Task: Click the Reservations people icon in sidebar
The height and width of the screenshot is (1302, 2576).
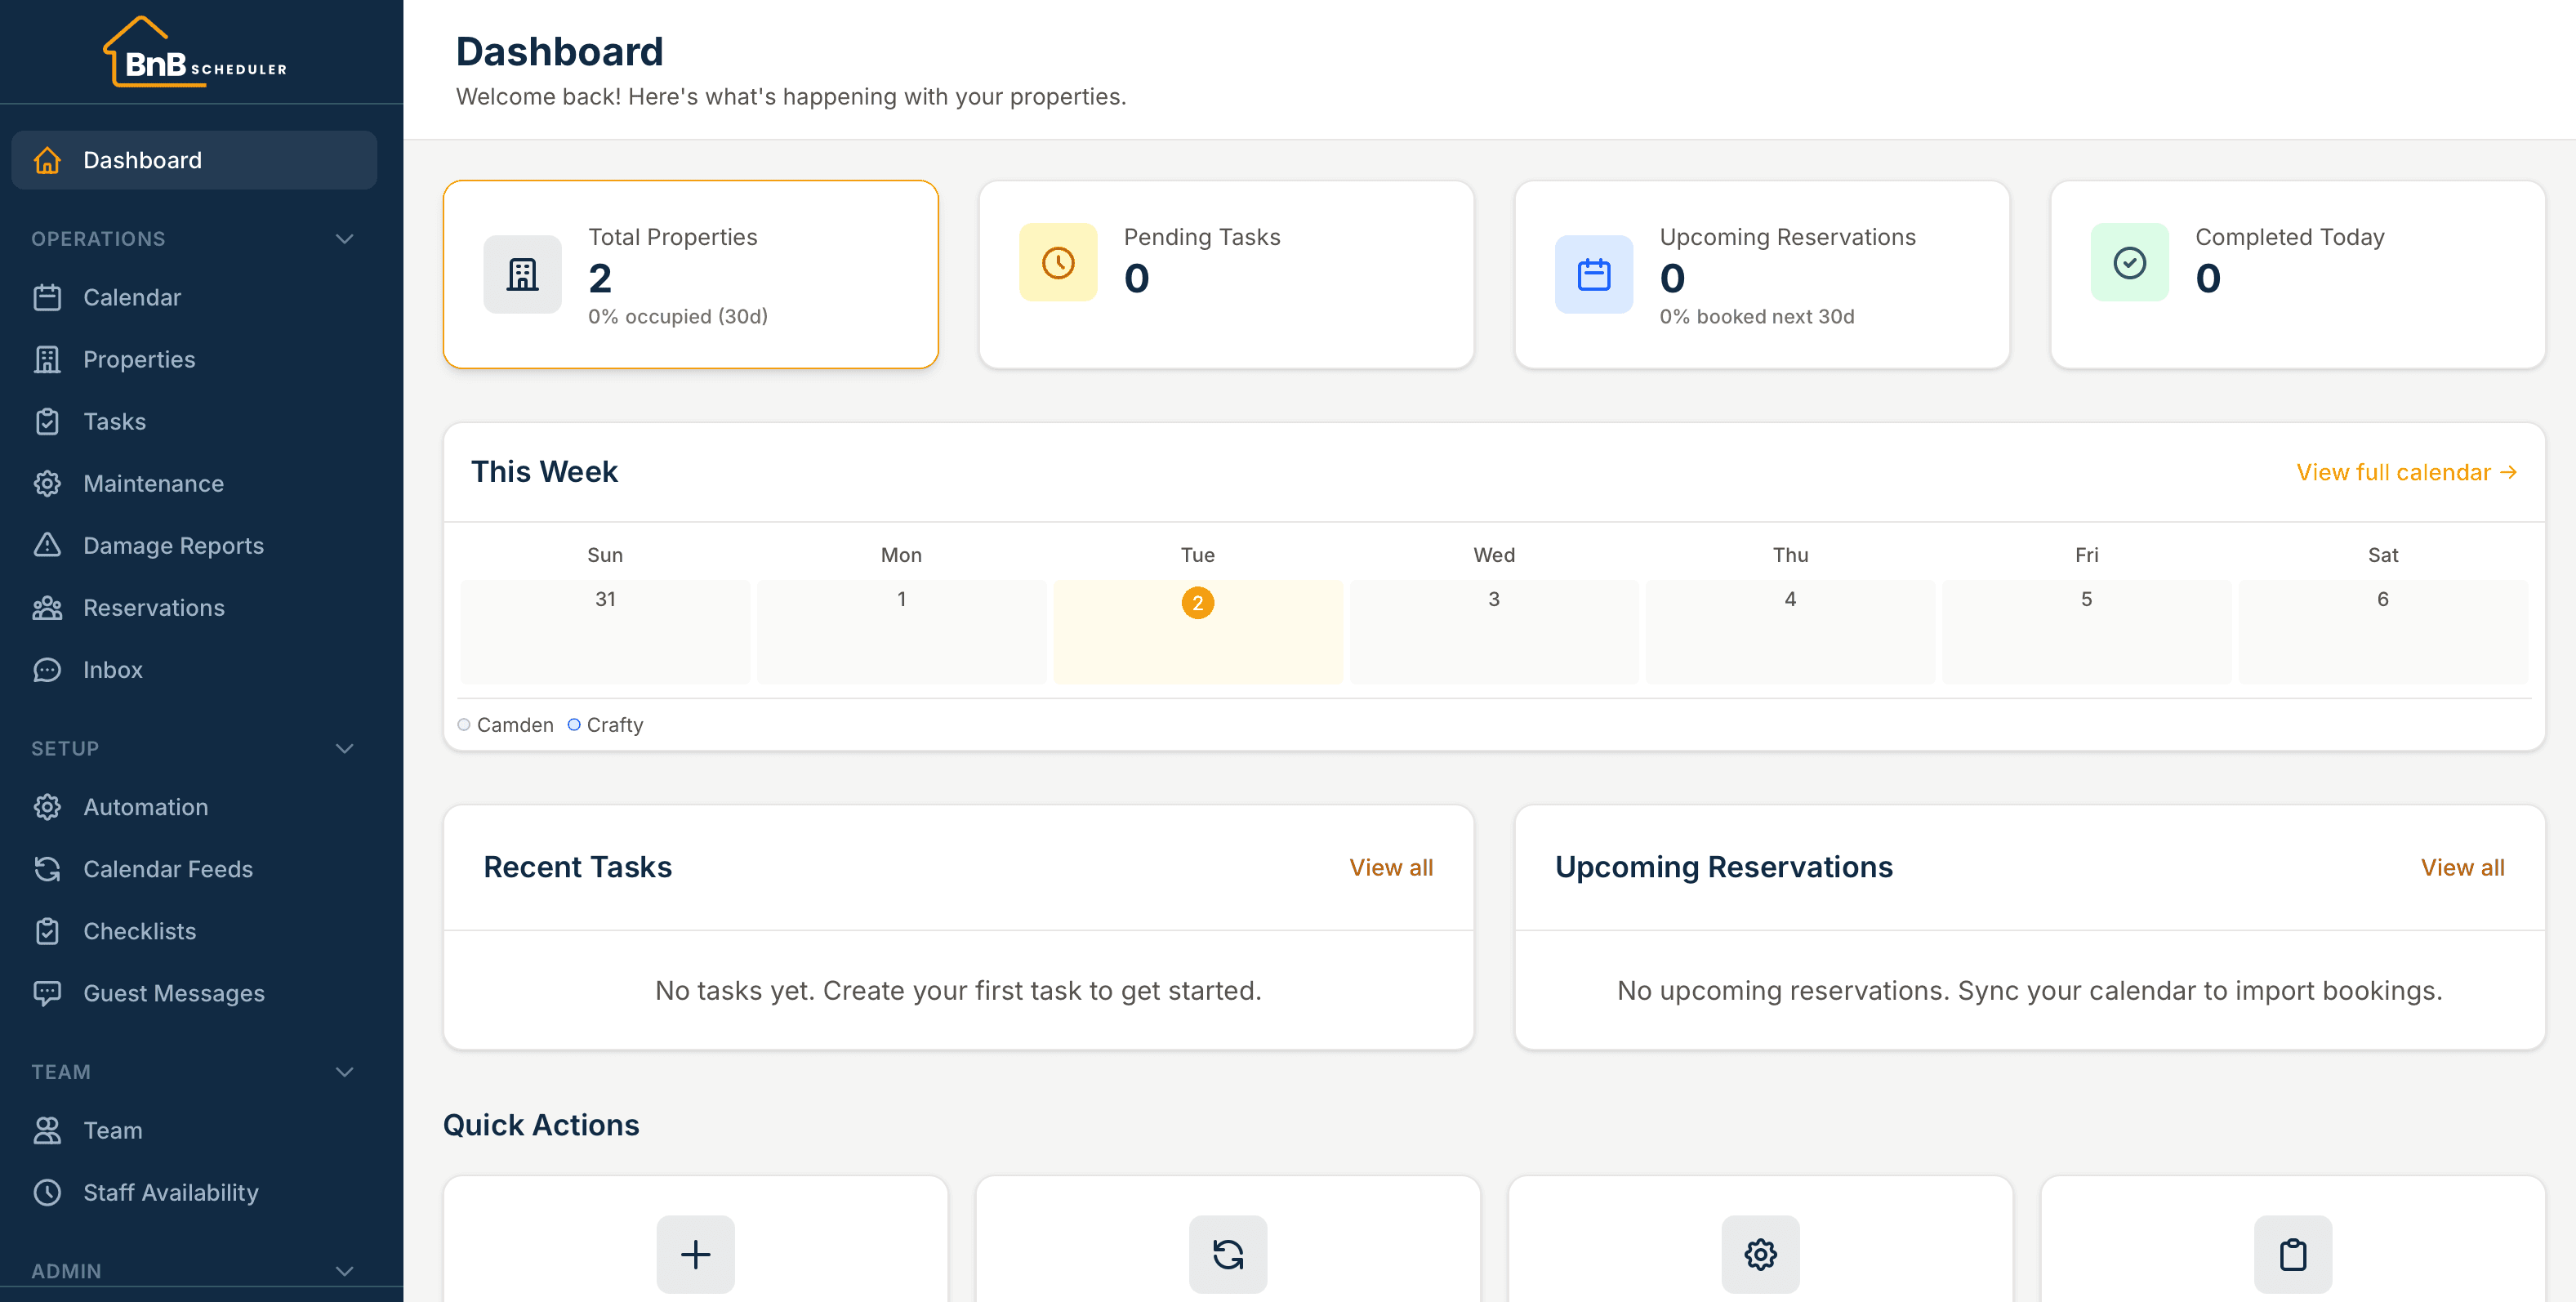Action: coord(47,608)
